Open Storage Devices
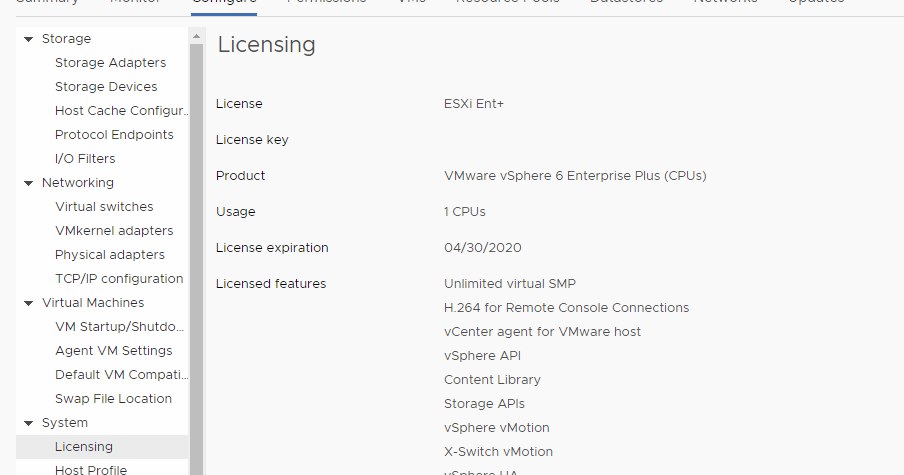904x475 pixels. (x=106, y=87)
